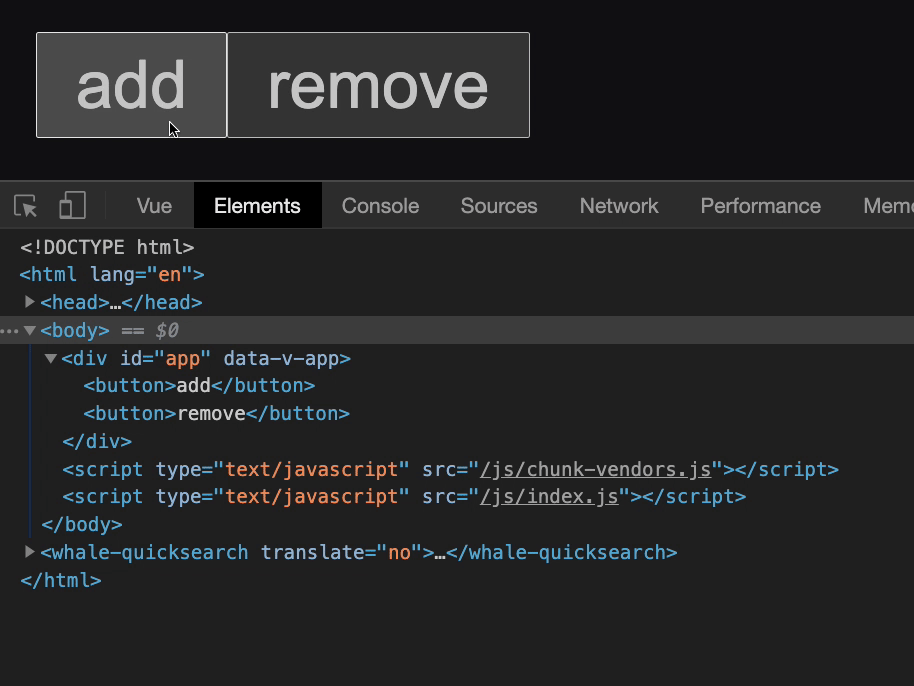Select the closing </body> line
Image resolution: width=914 pixels, height=686 pixels.
point(82,525)
